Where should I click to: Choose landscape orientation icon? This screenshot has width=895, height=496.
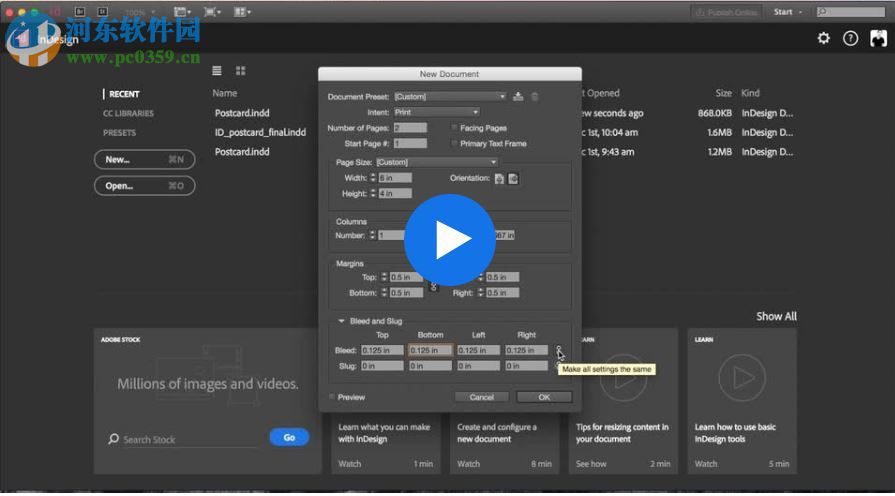click(513, 179)
